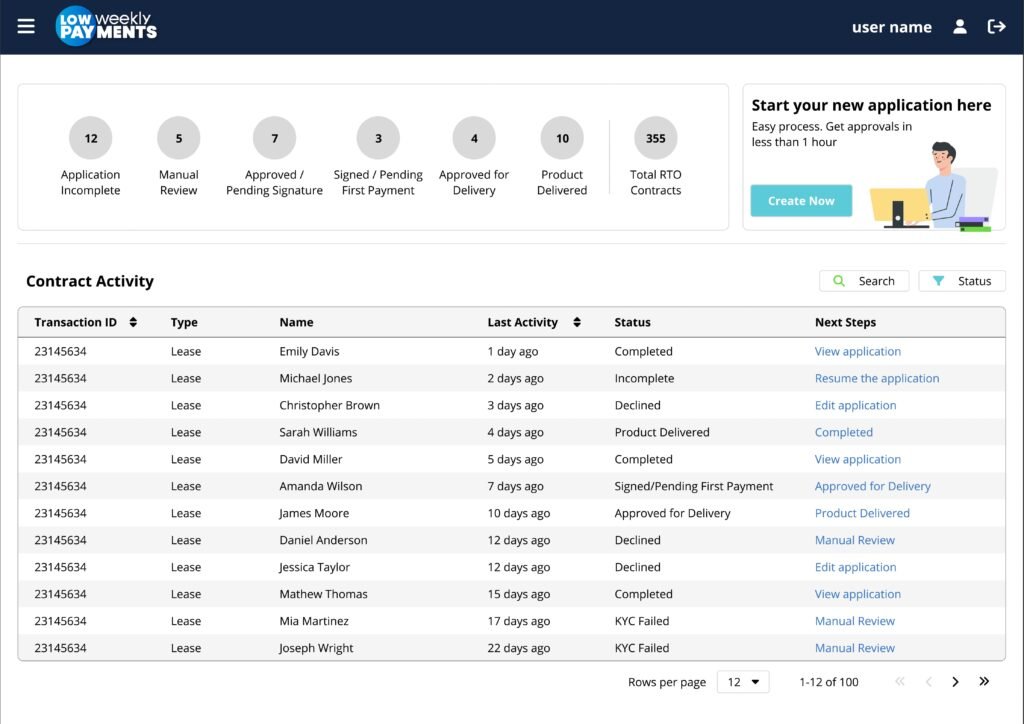
Task: Click Approved for Delivery link for Amanda Wilson
Action: coord(872,487)
